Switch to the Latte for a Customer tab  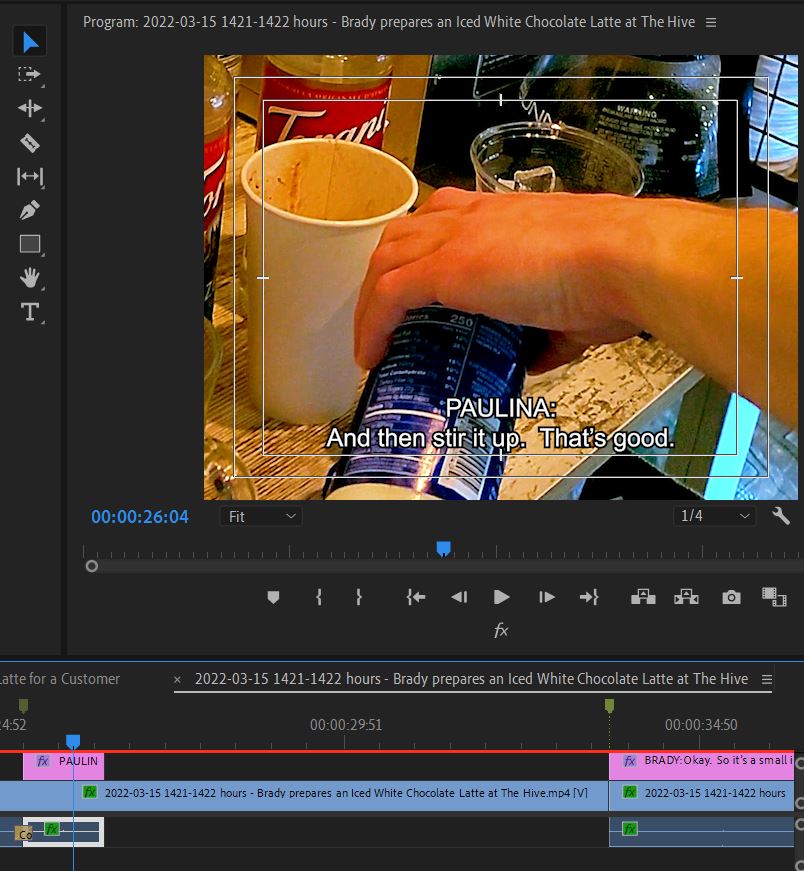[59, 679]
